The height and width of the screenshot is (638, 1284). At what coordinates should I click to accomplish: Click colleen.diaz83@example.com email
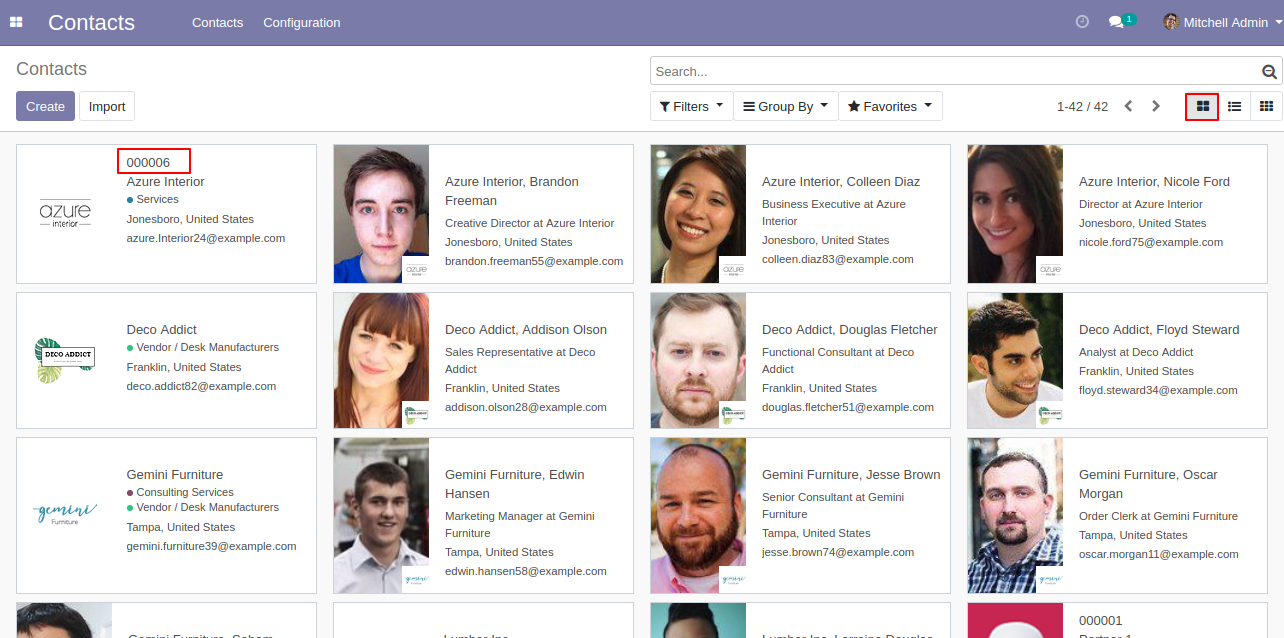(x=838, y=259)
